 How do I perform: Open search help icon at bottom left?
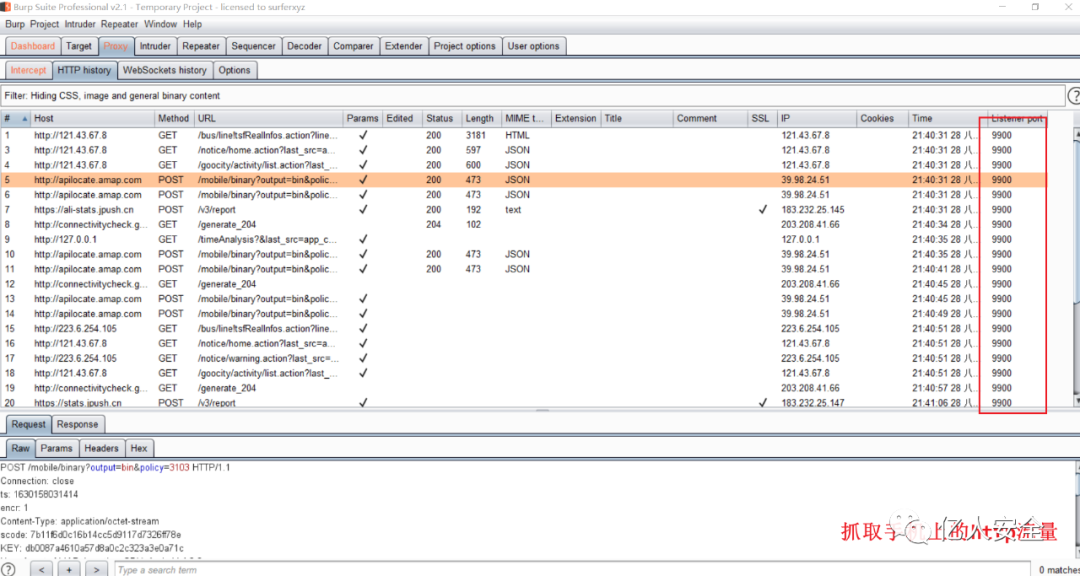[x=8, y=570]
